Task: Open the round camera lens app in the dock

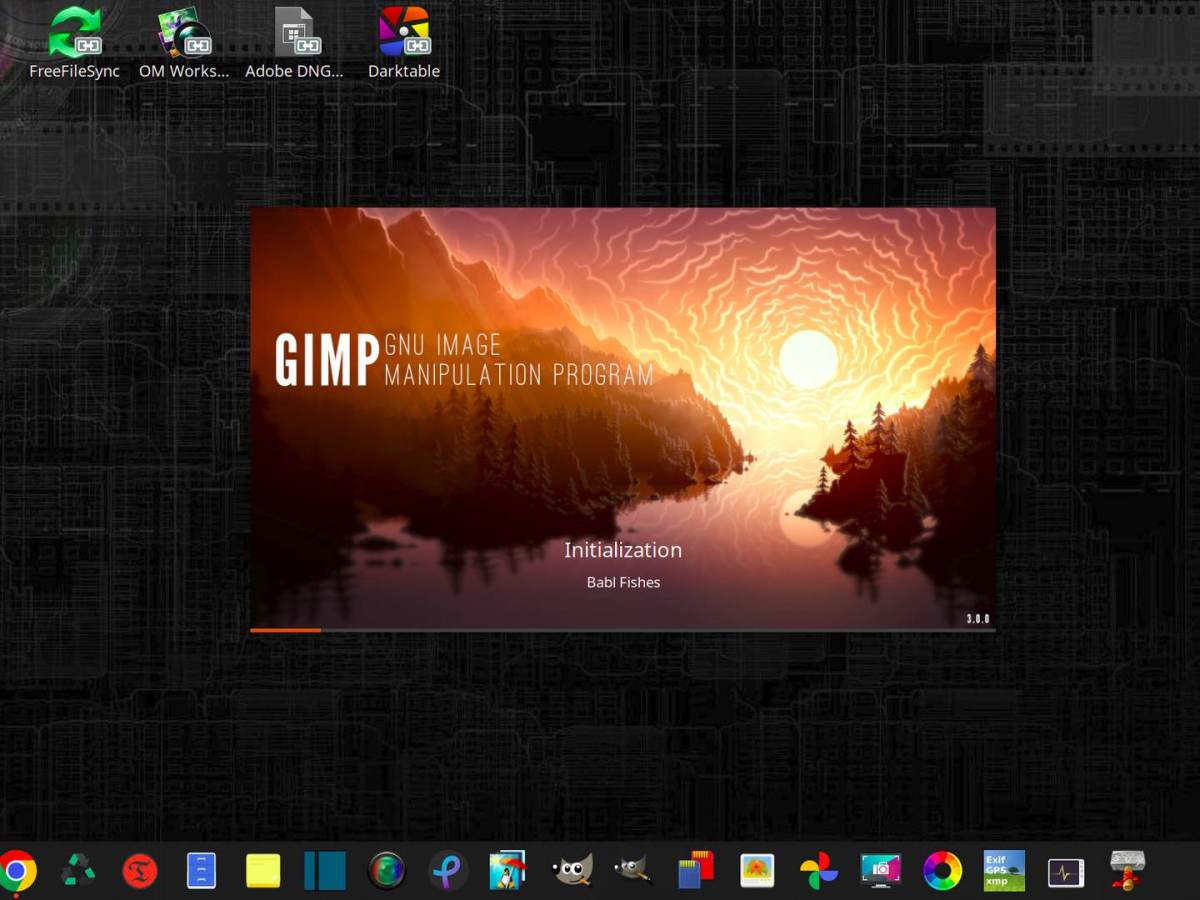Action: coord(387,871)
